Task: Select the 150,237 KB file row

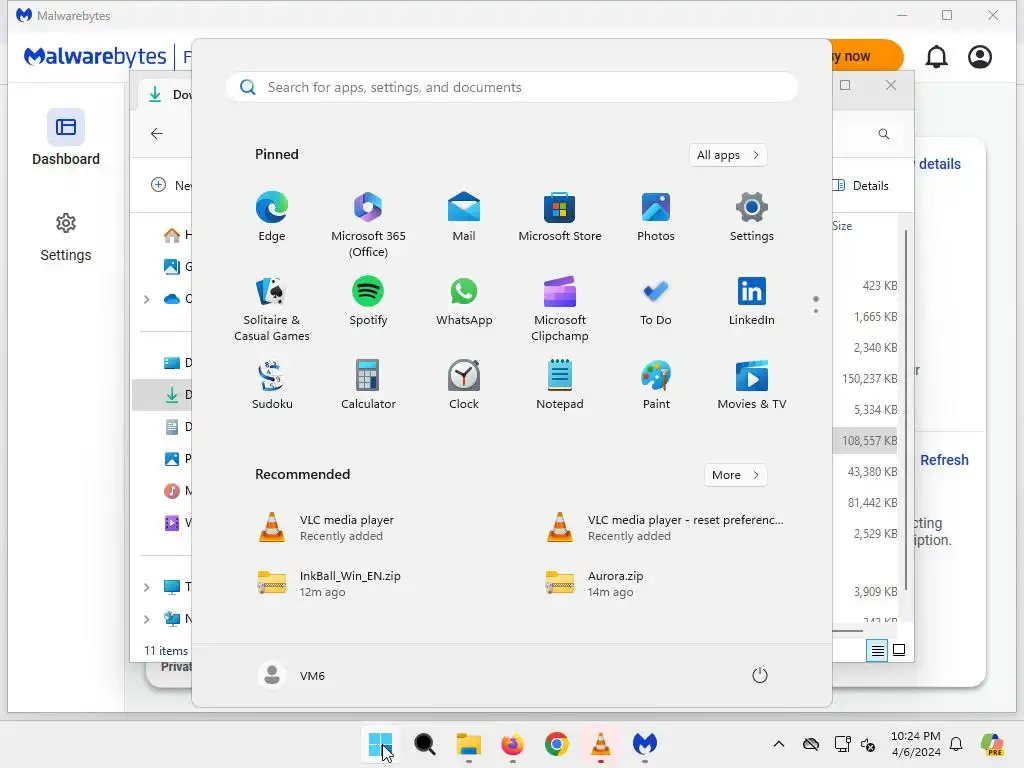Action: [x=866, y=379]
